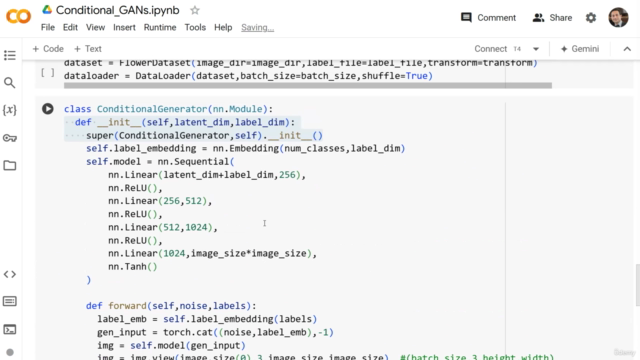The width and height of the screenshot is (640, 360).
Task: Open the File menu
Action: tap(48, 27)
